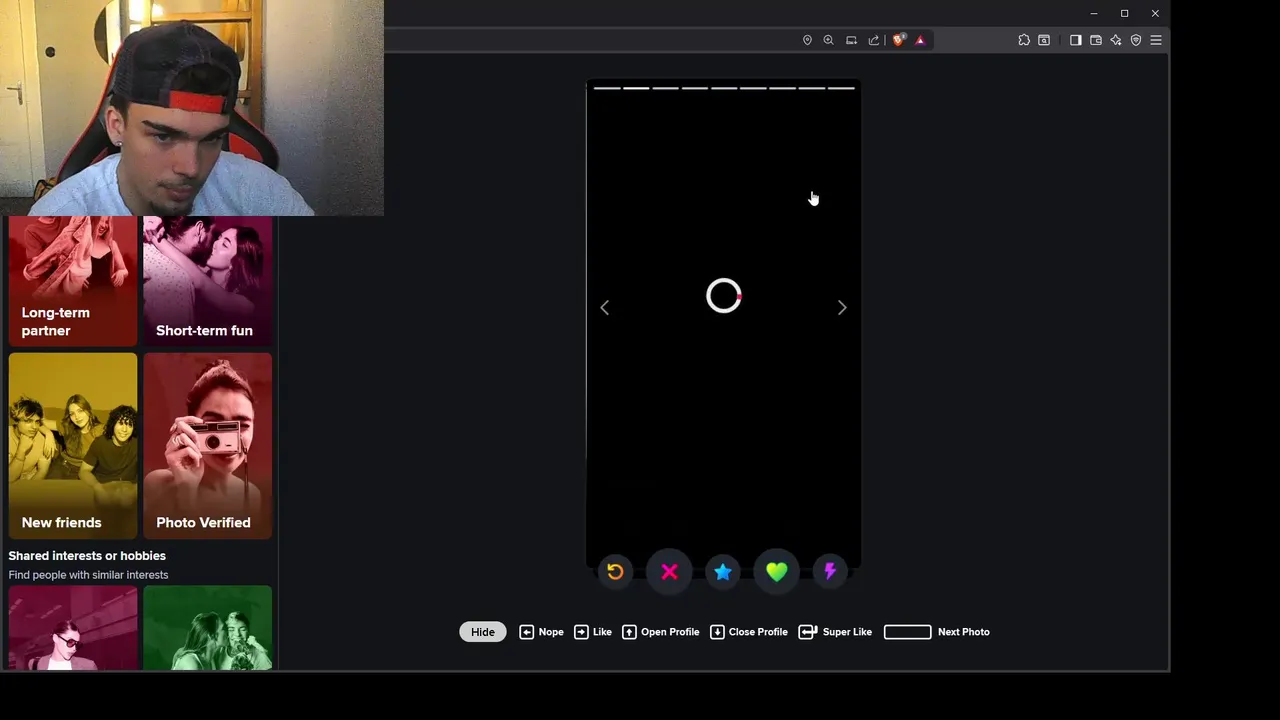The height and width of the screenshot is (720, 1280).
Task: Click the purple Boost lightning button
Action: coord(830,572)
